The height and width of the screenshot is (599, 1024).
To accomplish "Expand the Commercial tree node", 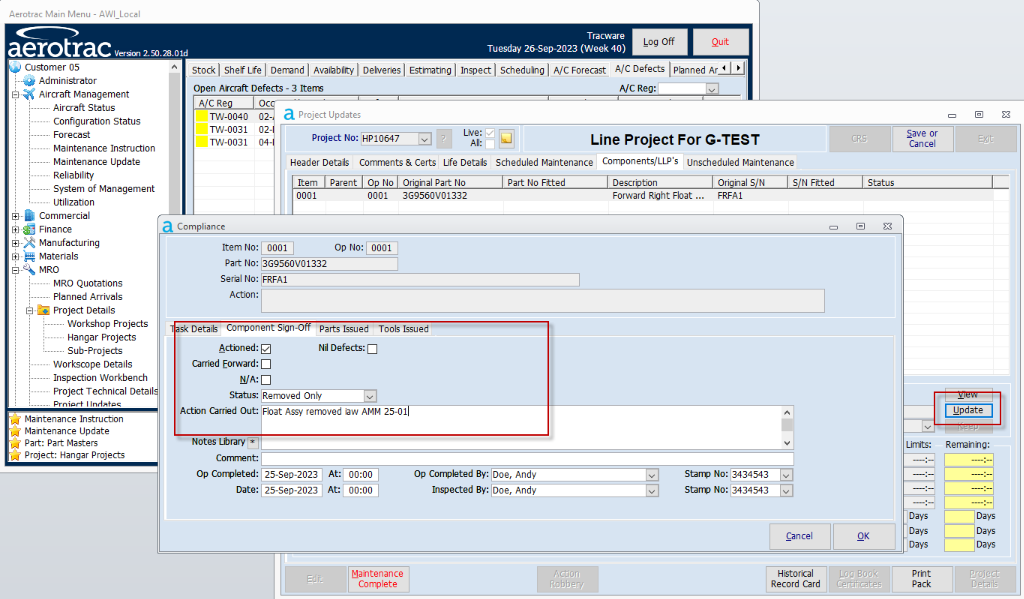I will (x=15, y=216).
